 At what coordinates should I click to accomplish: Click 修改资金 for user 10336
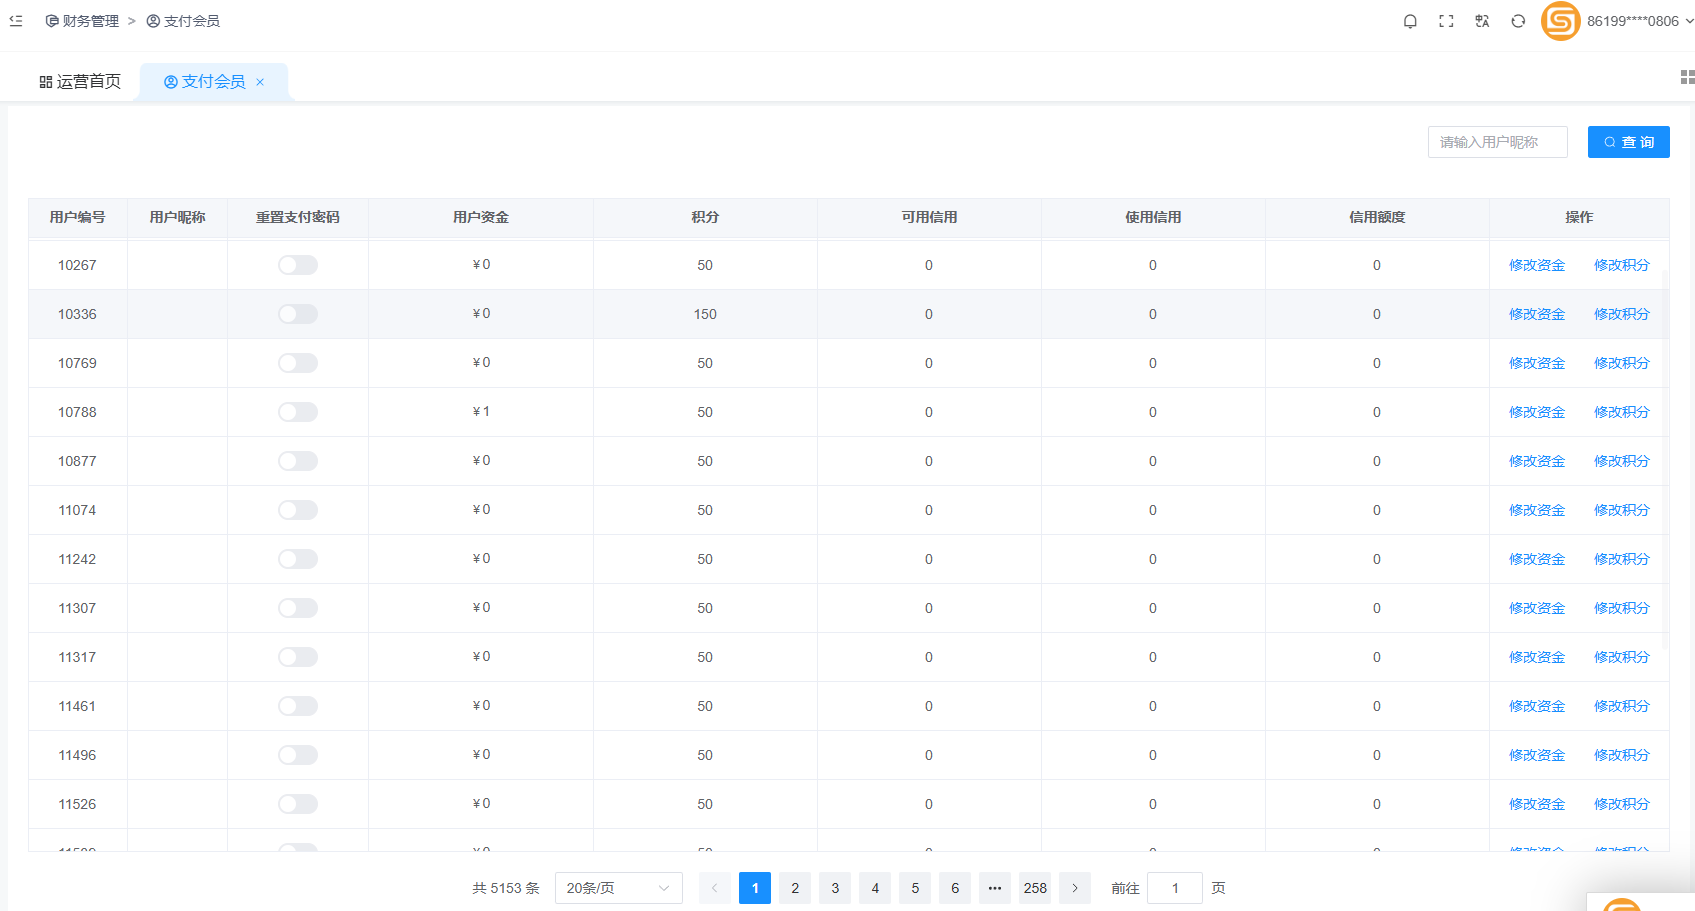(x=1536, y=314)
